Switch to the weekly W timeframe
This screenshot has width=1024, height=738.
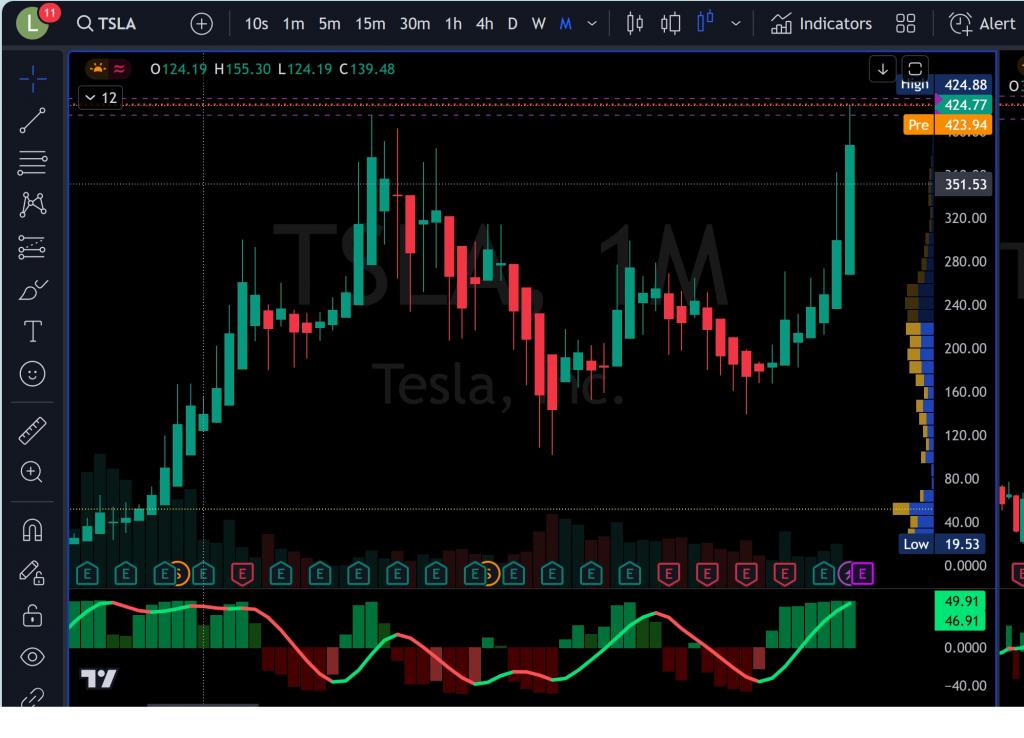point(538,24)
